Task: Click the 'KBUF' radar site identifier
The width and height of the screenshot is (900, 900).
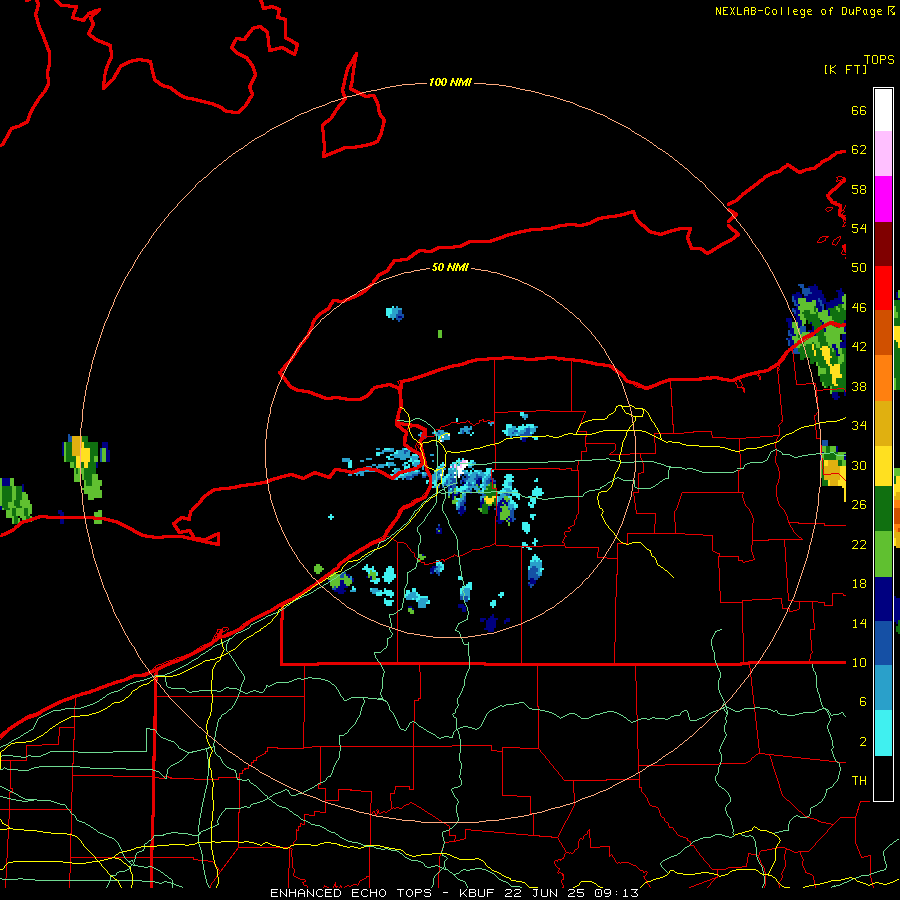Action: 479,893
